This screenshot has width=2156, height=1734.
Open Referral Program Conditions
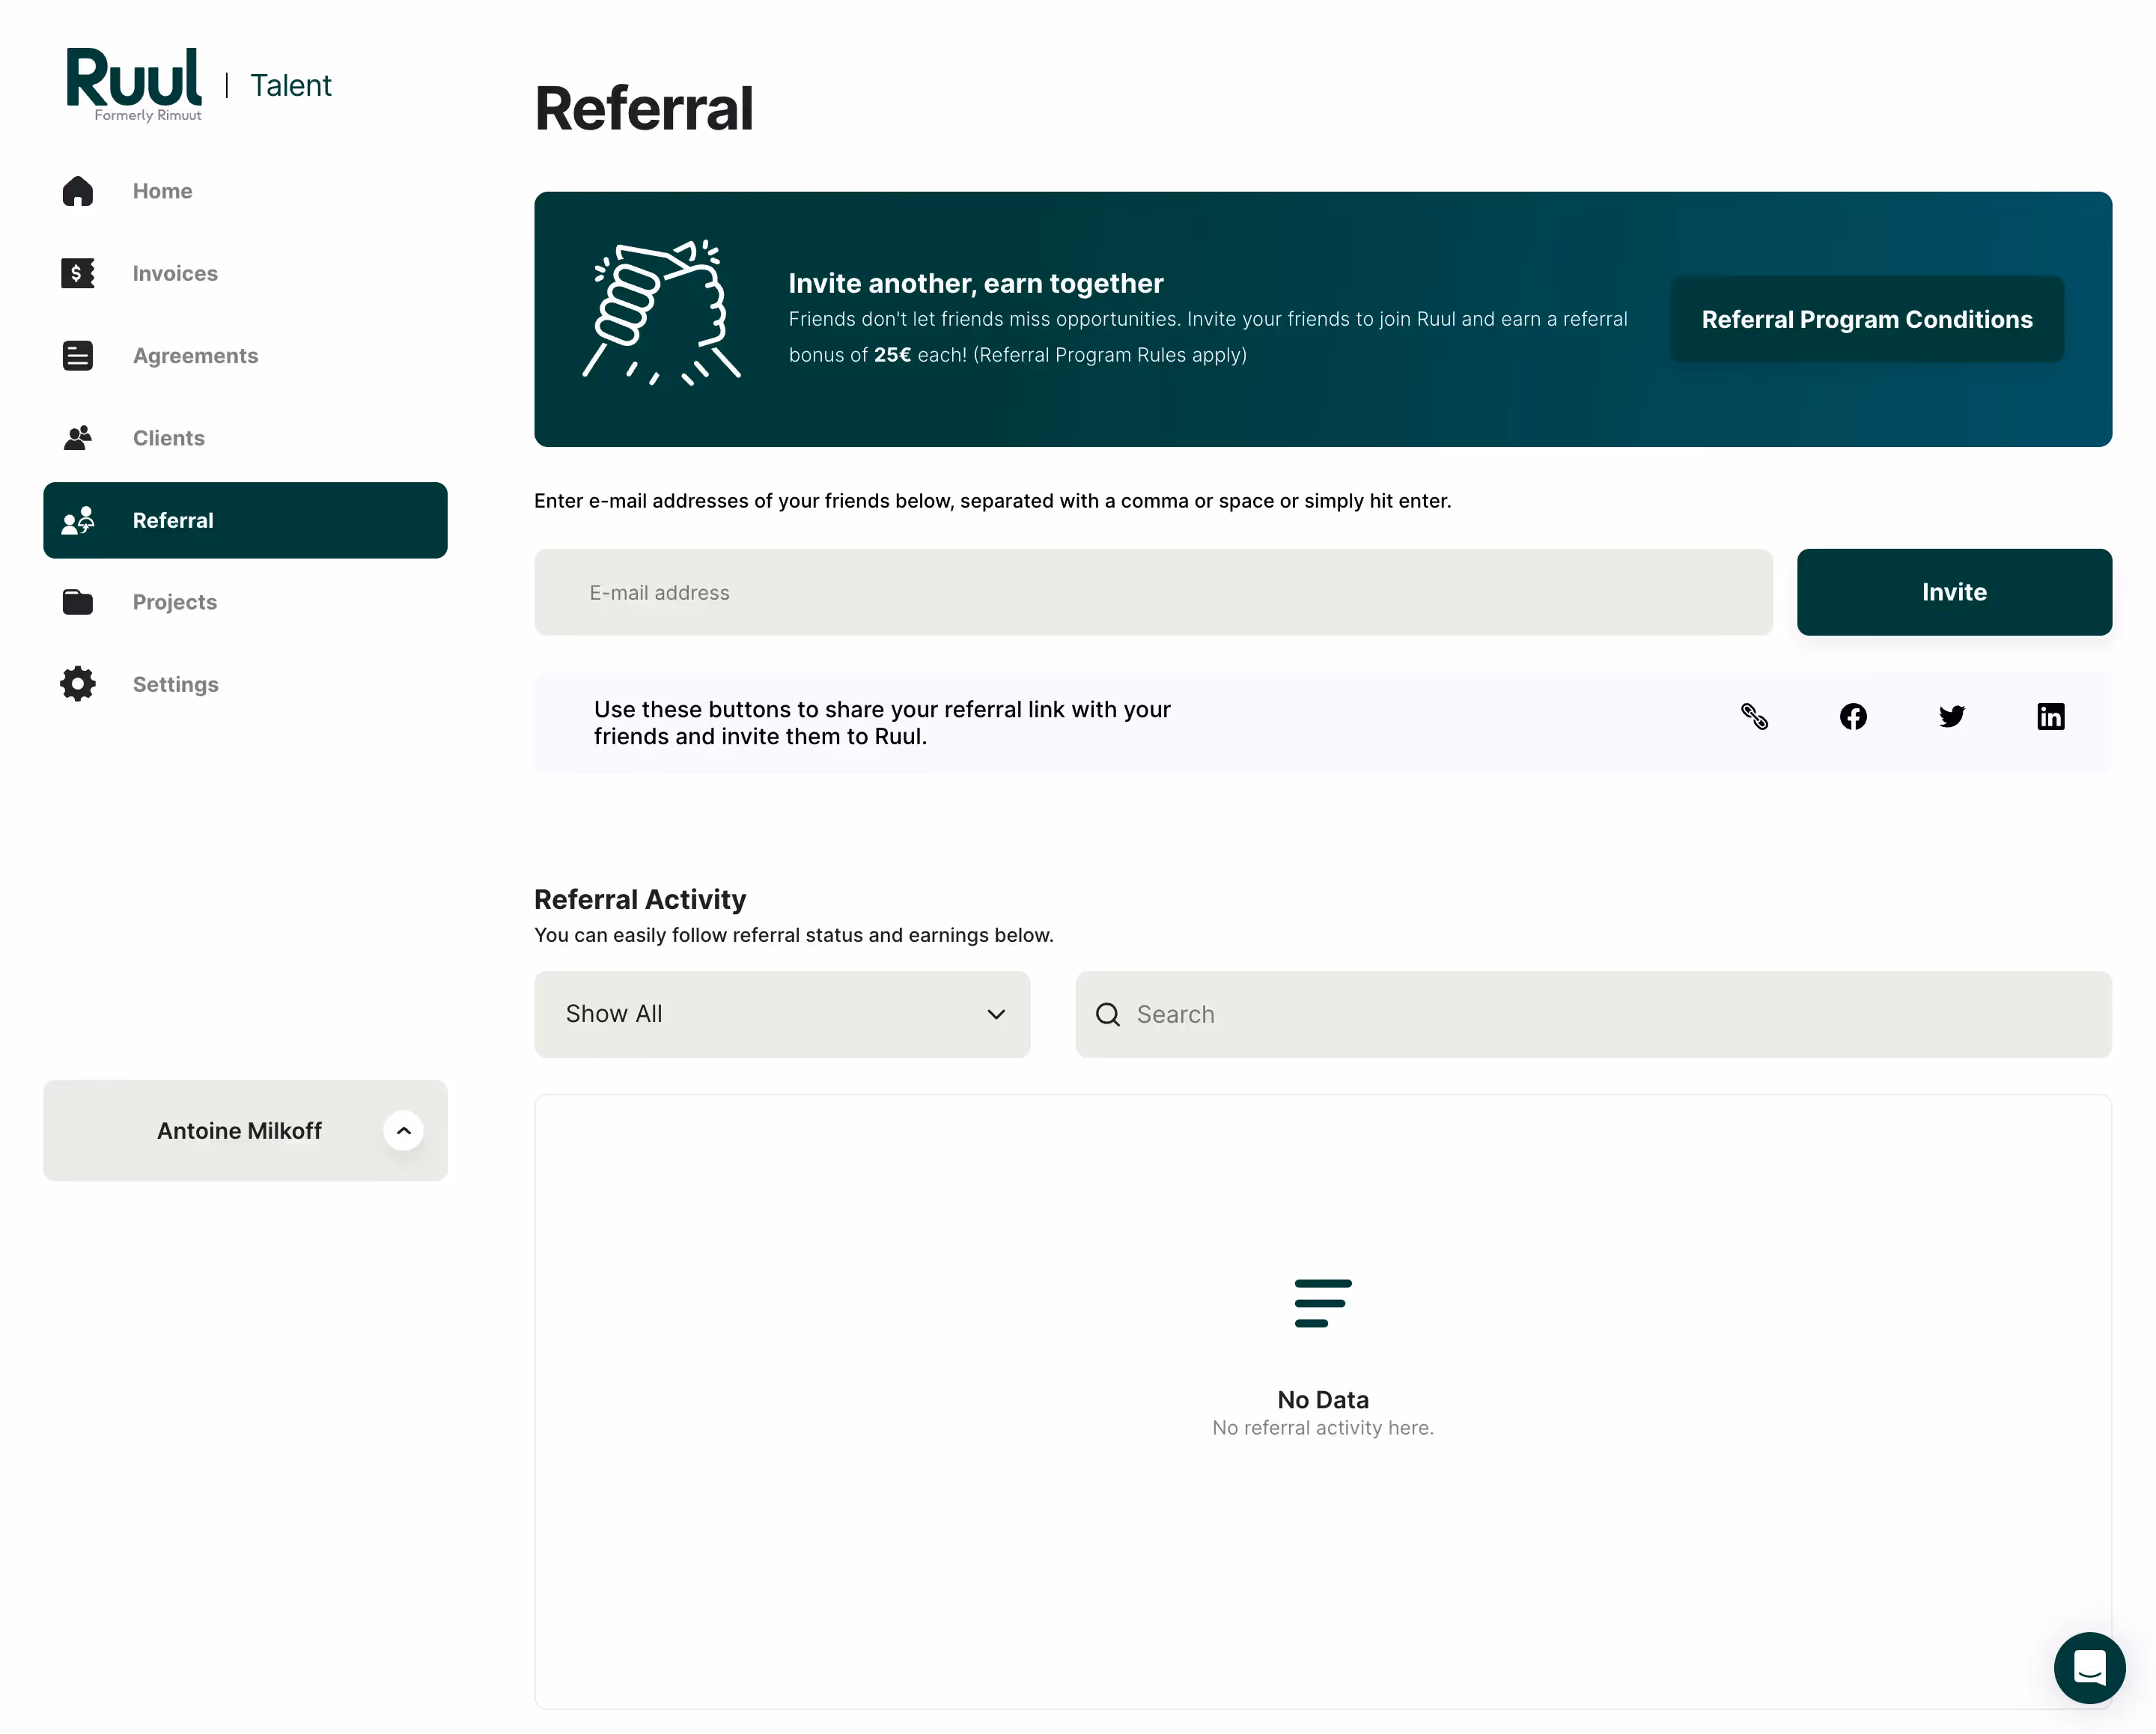(1866, 319)
